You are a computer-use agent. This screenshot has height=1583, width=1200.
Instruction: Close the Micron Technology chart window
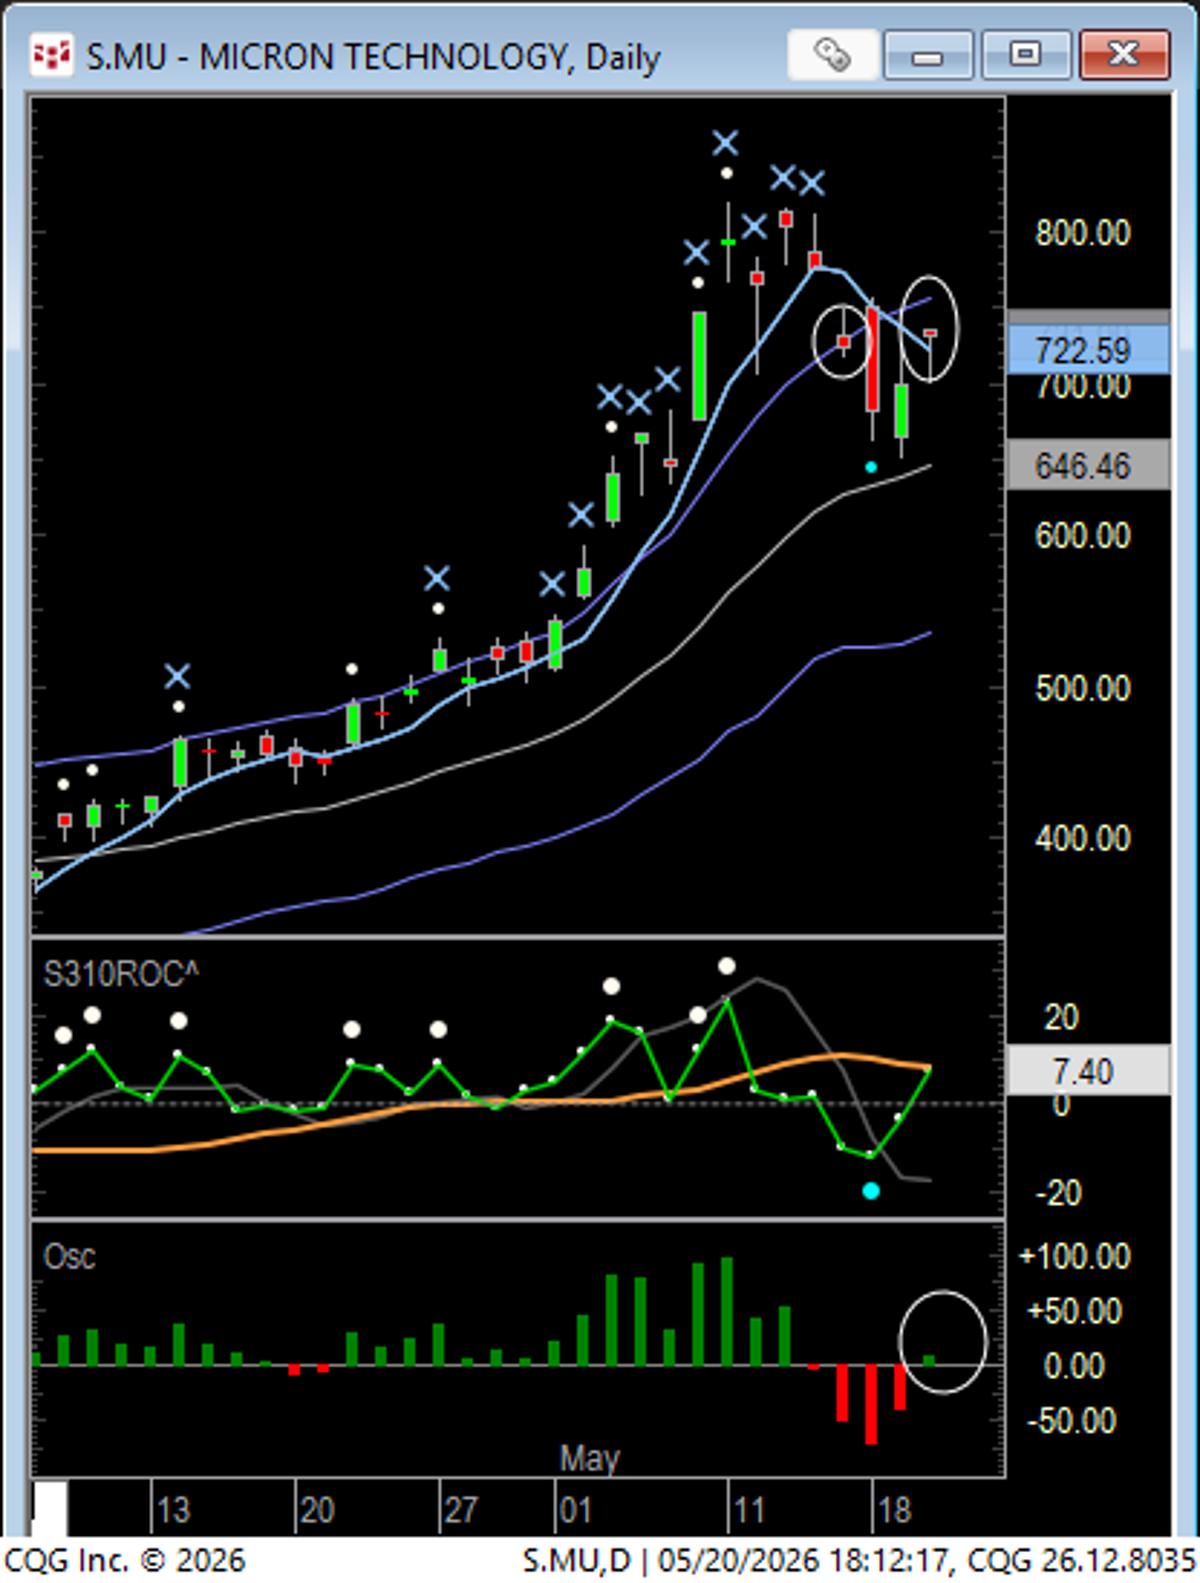pyautogui.click(x=1124, y=54)
